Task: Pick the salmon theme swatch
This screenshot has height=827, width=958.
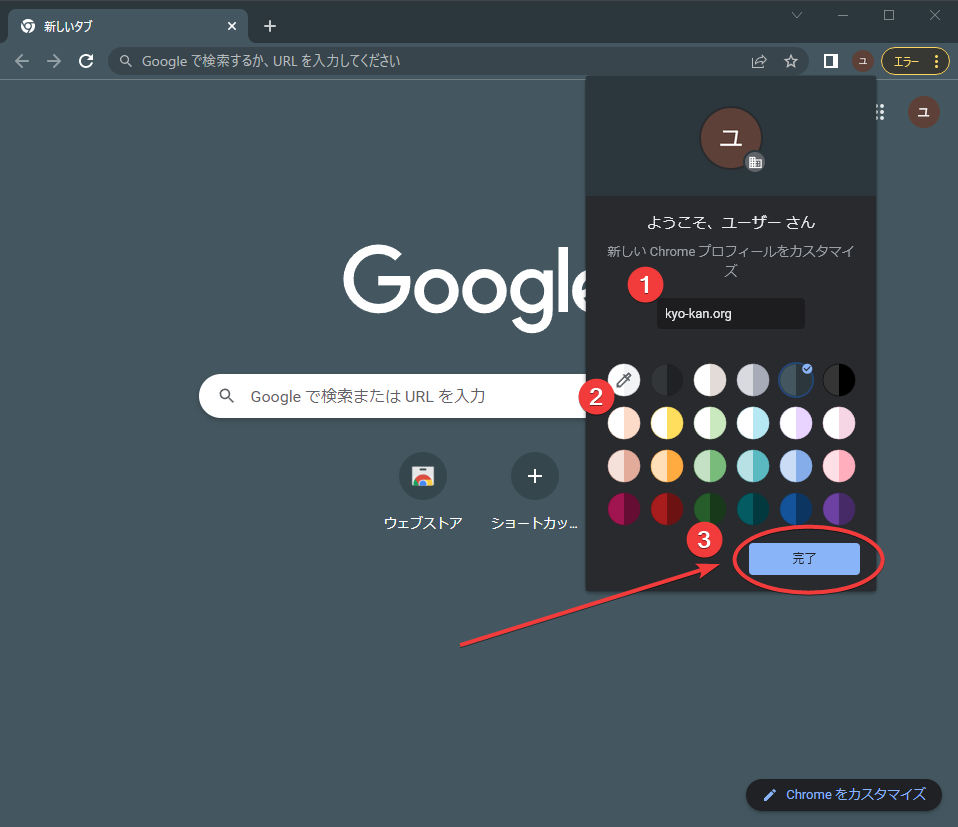Action: point(624,466)
